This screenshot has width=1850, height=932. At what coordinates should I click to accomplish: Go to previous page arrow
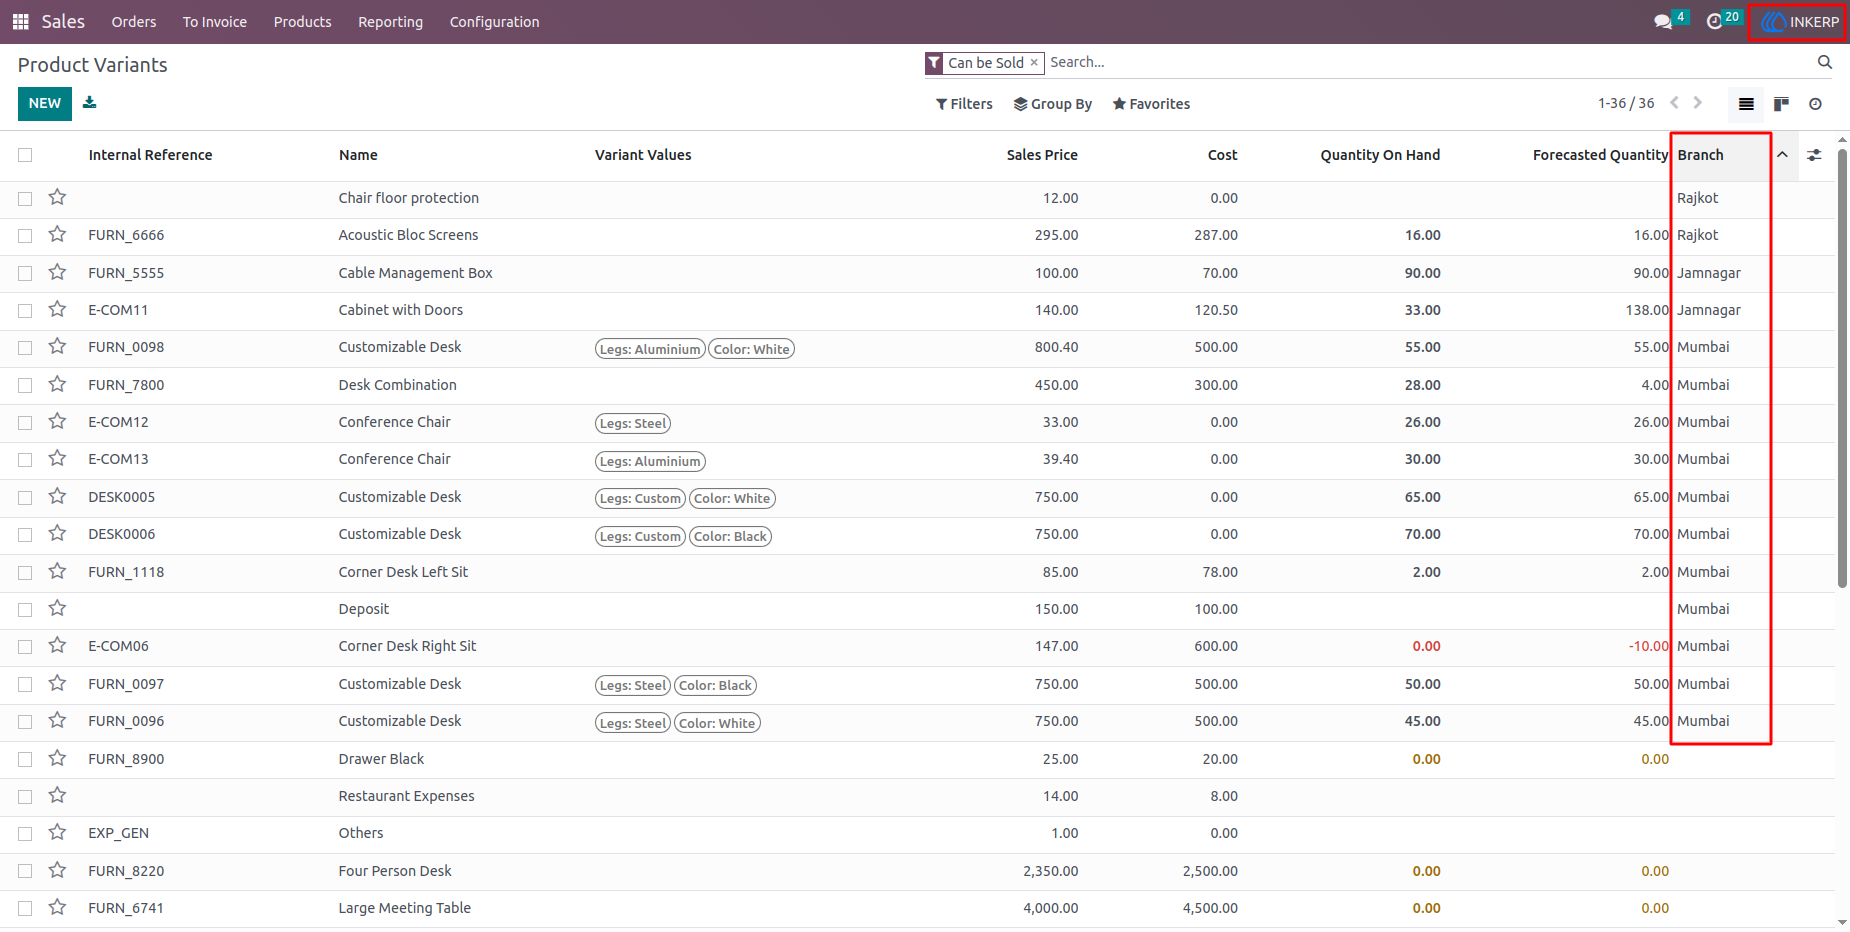[x=1674, y=103]
